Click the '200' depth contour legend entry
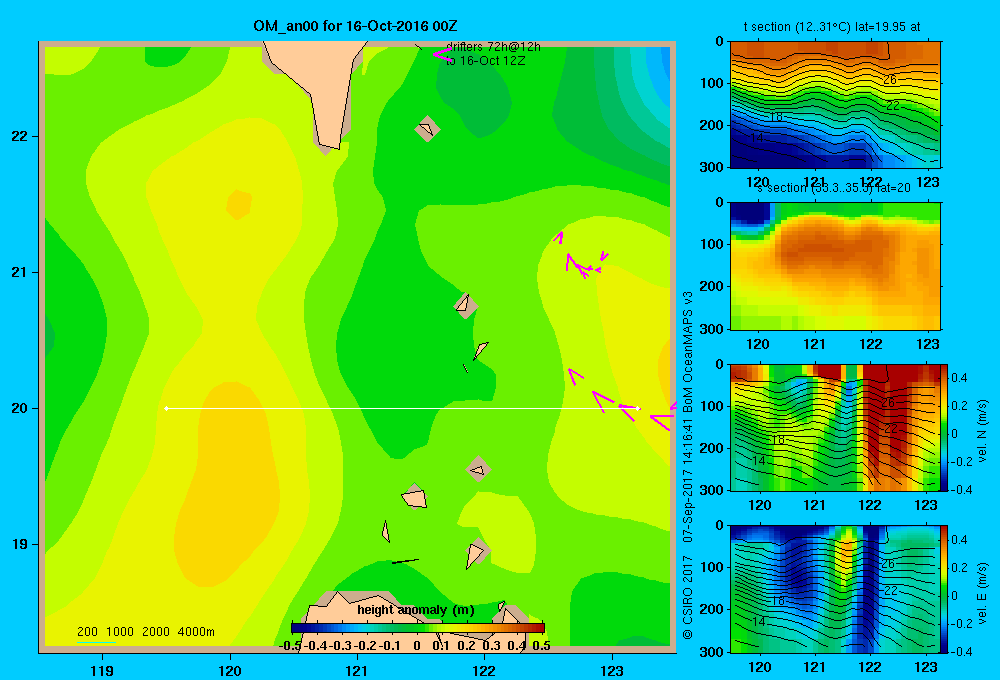This screenshot has height=680, width=1000. coord(87,632)
